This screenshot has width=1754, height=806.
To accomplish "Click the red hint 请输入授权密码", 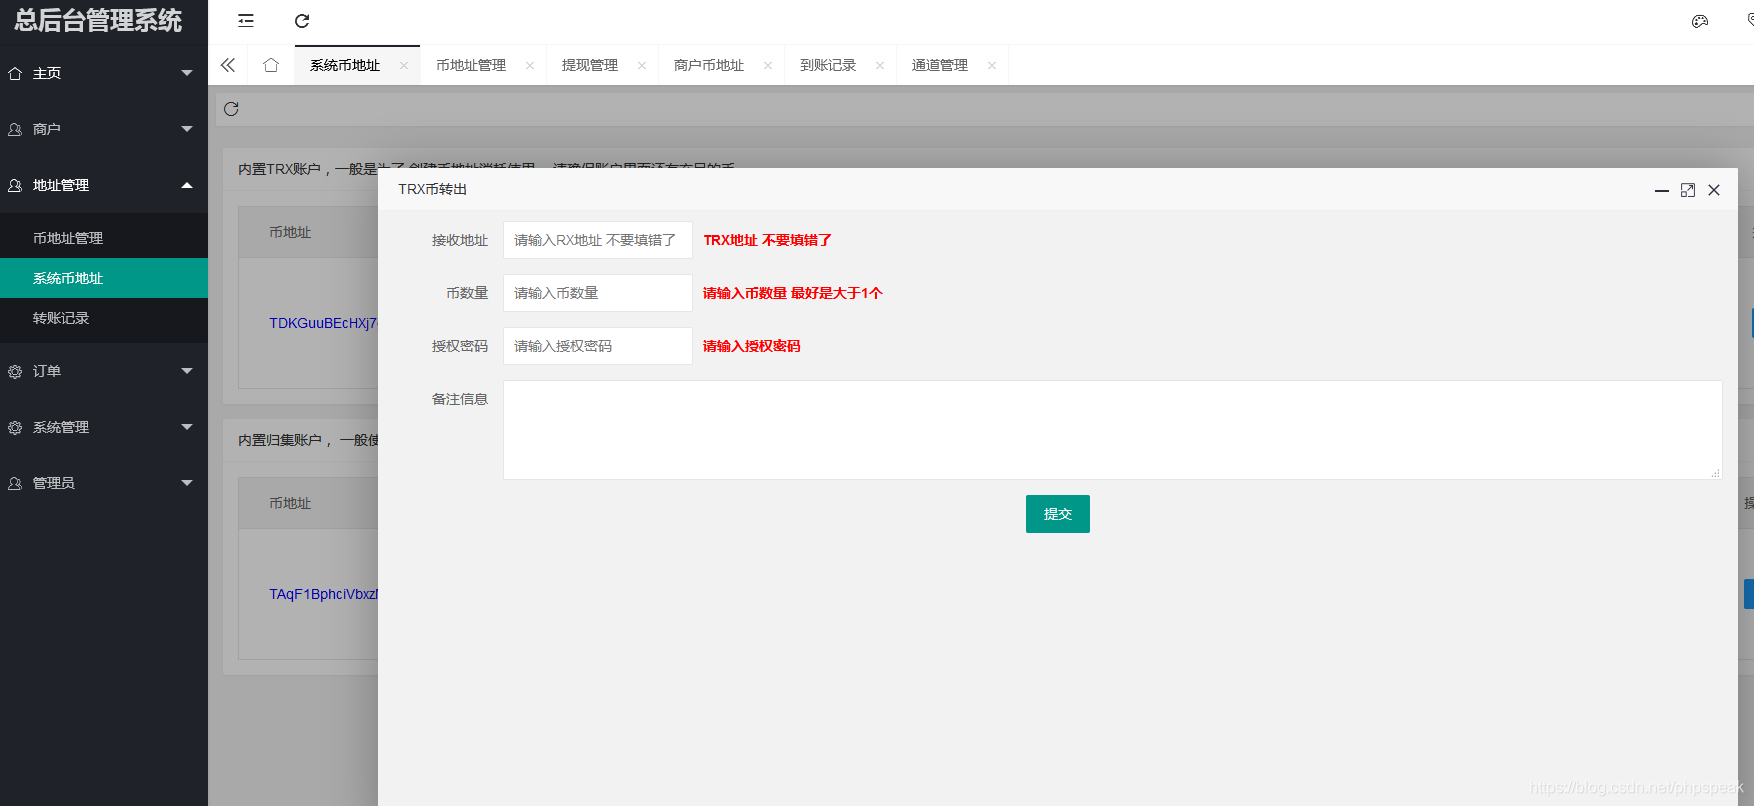I will (x=752, y=346).
